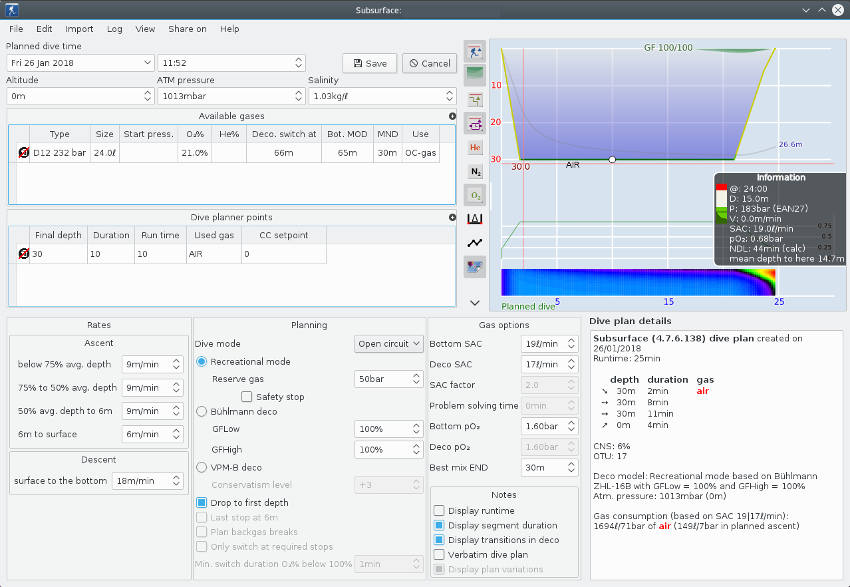
Task: Select Bühlmann deco mode
Action: (x=202, y=411)
